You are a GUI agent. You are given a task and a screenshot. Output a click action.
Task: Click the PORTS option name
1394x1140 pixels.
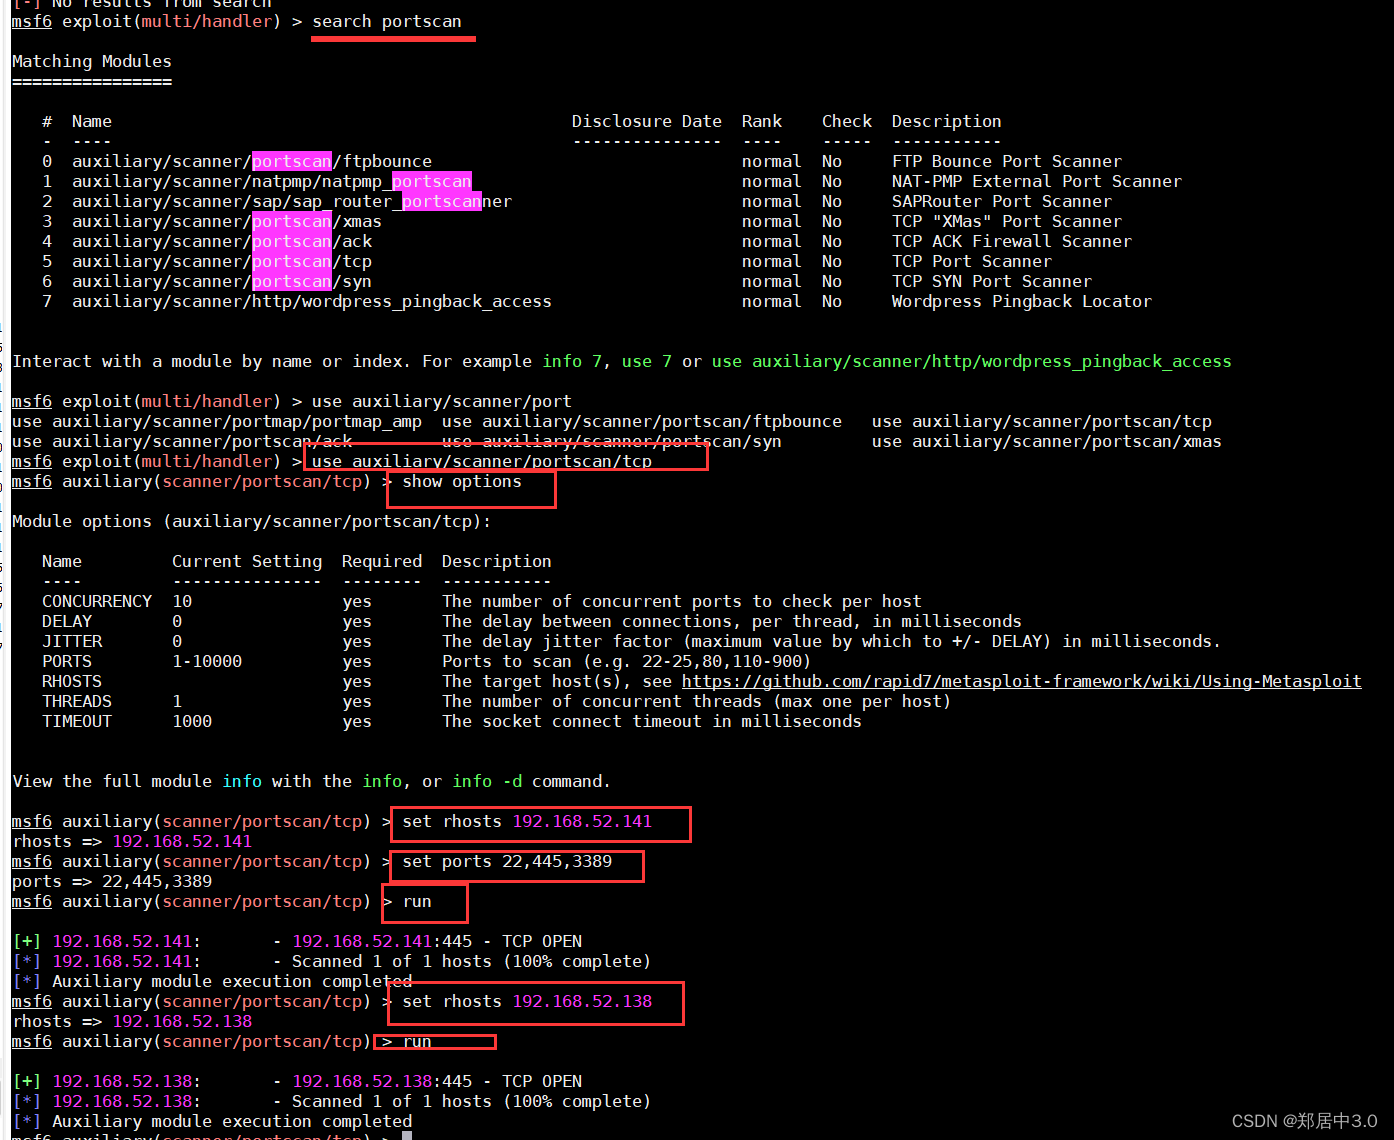coord(67,661)
